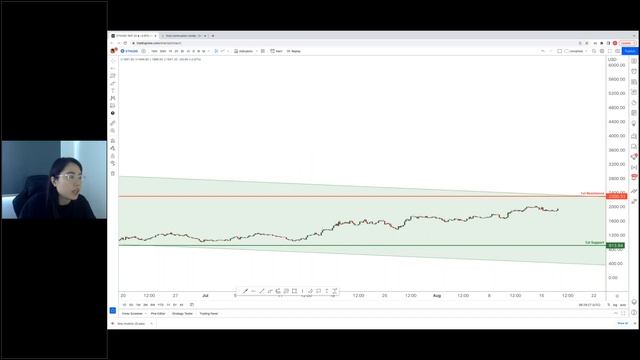Click the blue Publish button
640x360 pixels.
(x=630, y=51)
